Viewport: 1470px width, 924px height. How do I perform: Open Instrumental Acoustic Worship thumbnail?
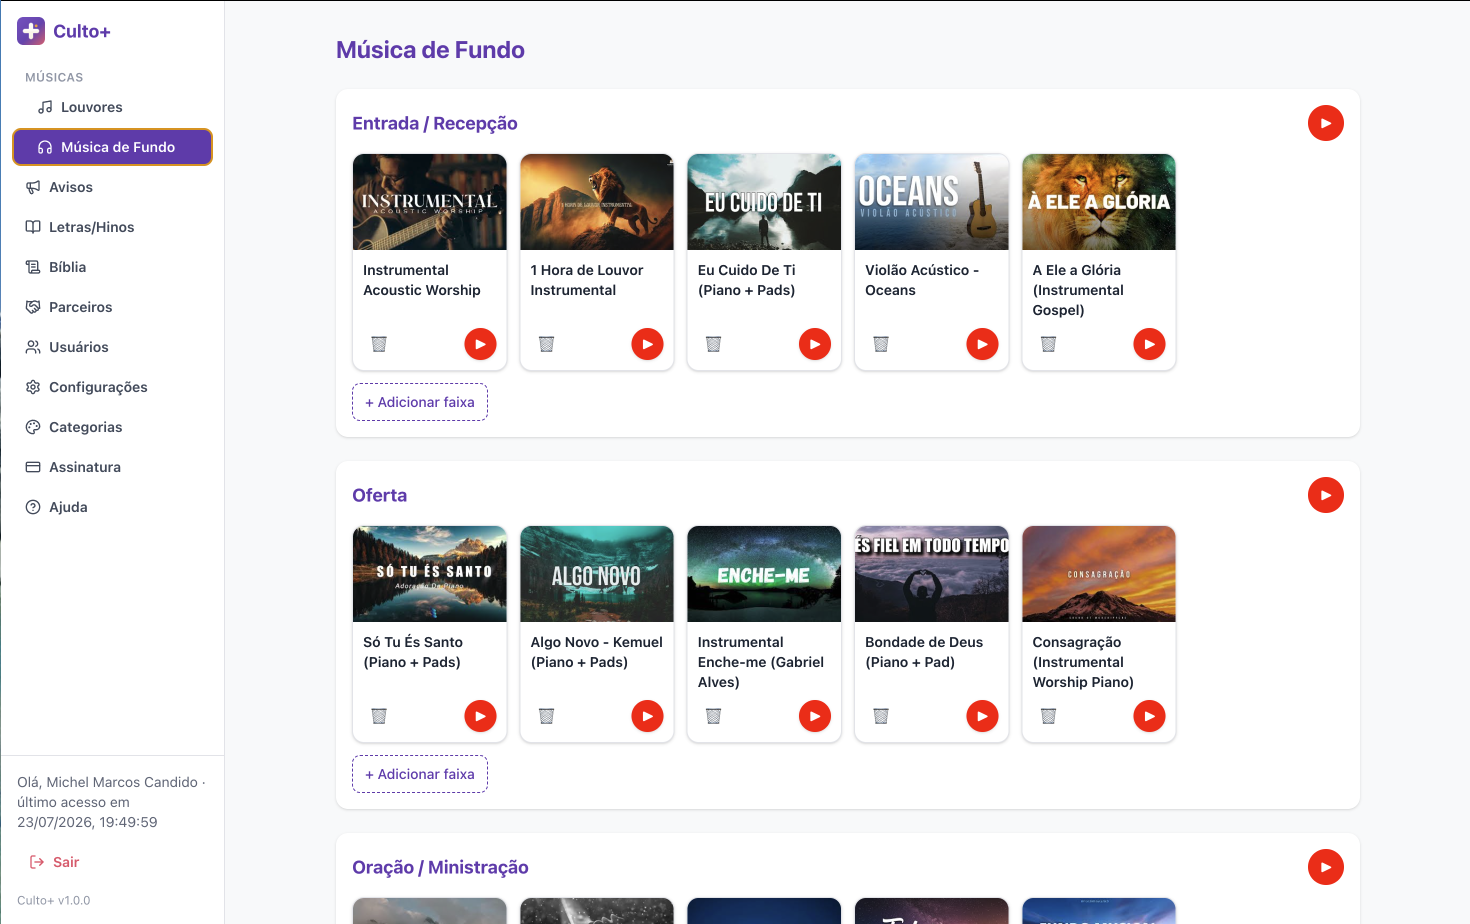tap(430, 202)
